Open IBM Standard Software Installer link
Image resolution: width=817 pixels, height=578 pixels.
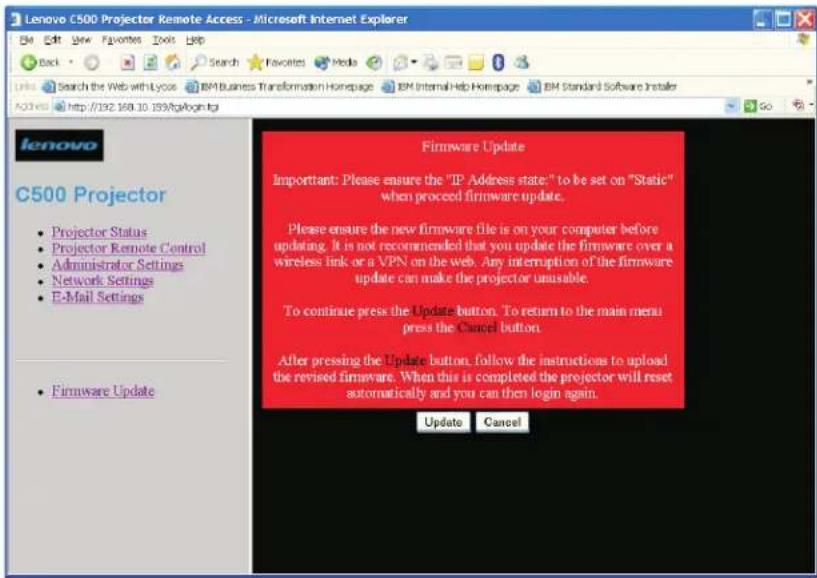pyautogui.click(x=602, y=87)
